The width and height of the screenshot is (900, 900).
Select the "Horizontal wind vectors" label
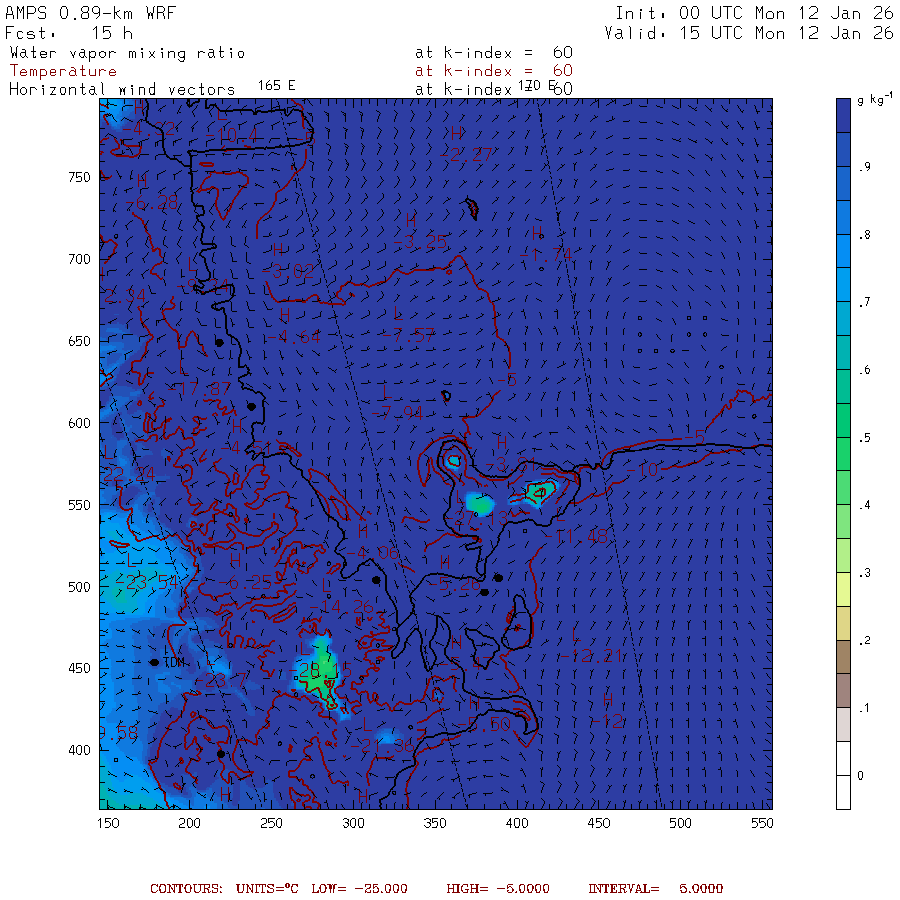click(122, 90)
